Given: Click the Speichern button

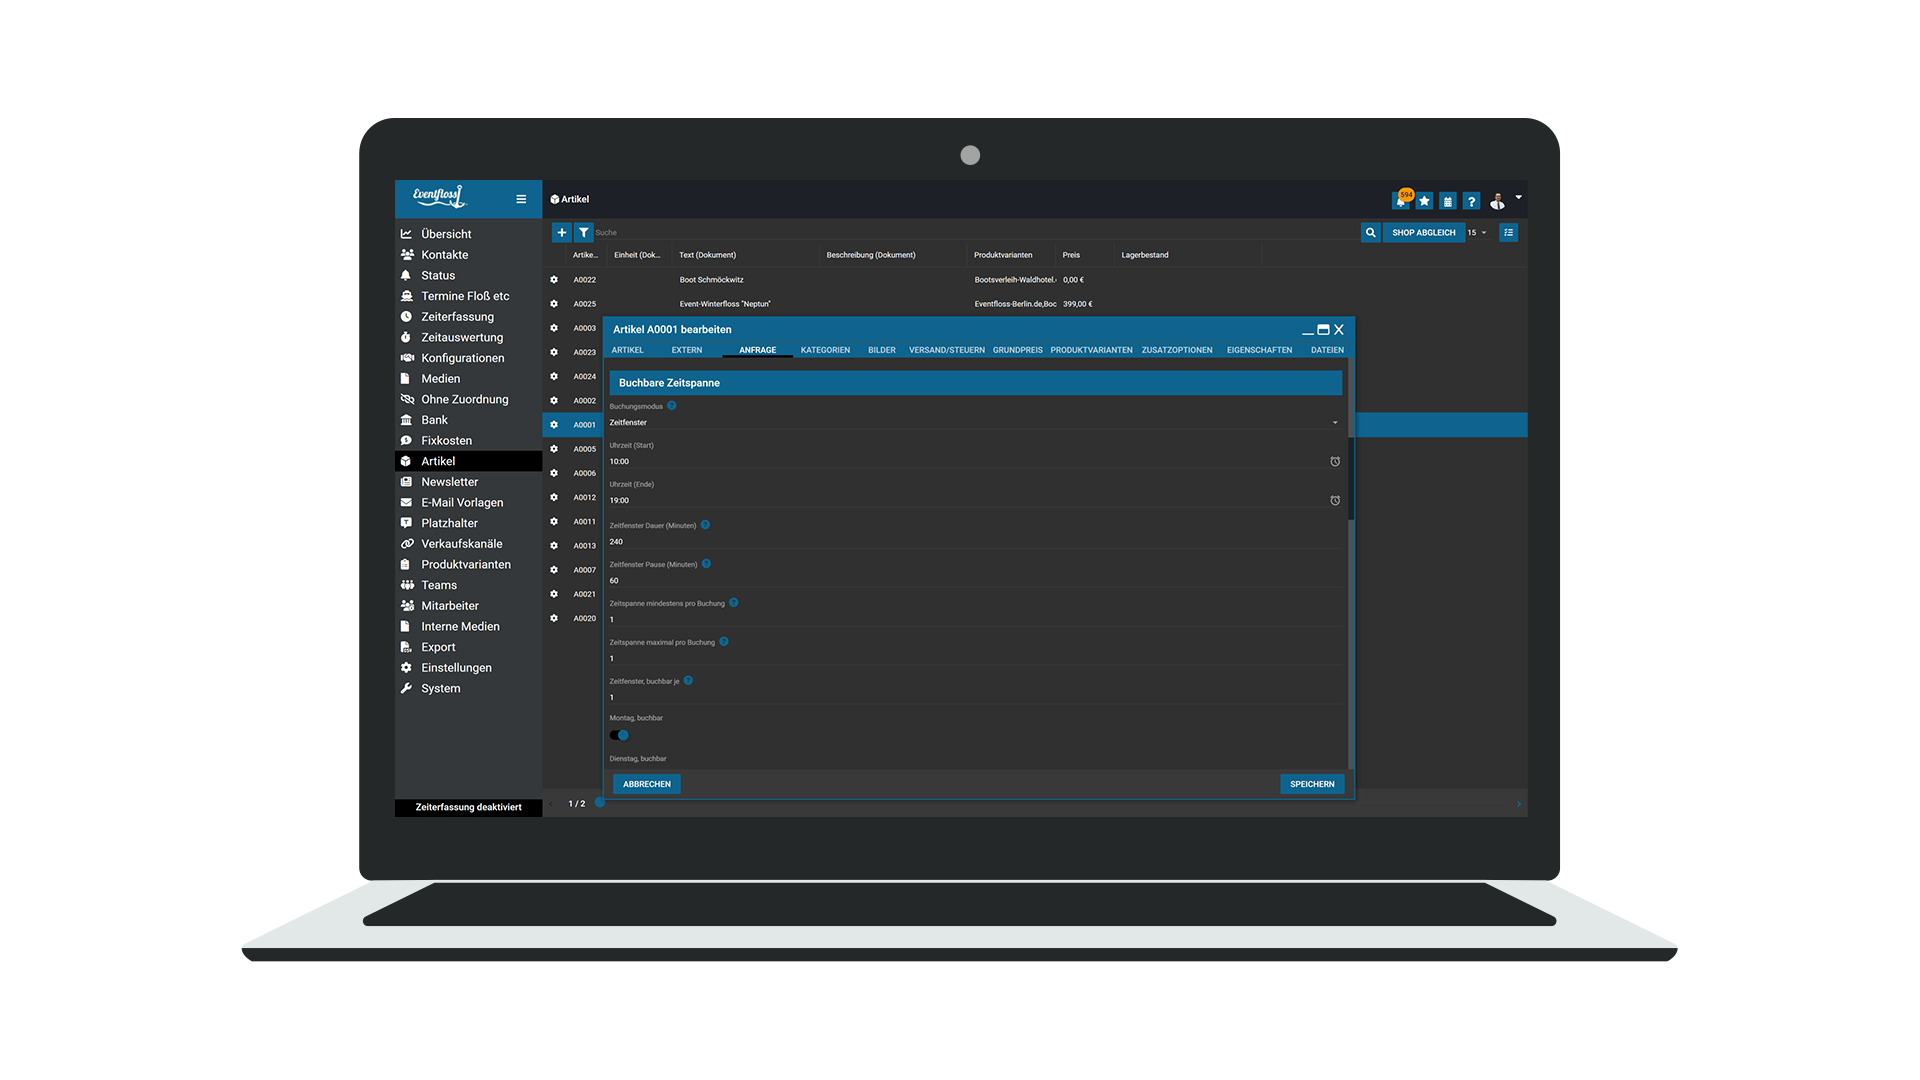Looking at the screenshot, I should (1312, 784).
